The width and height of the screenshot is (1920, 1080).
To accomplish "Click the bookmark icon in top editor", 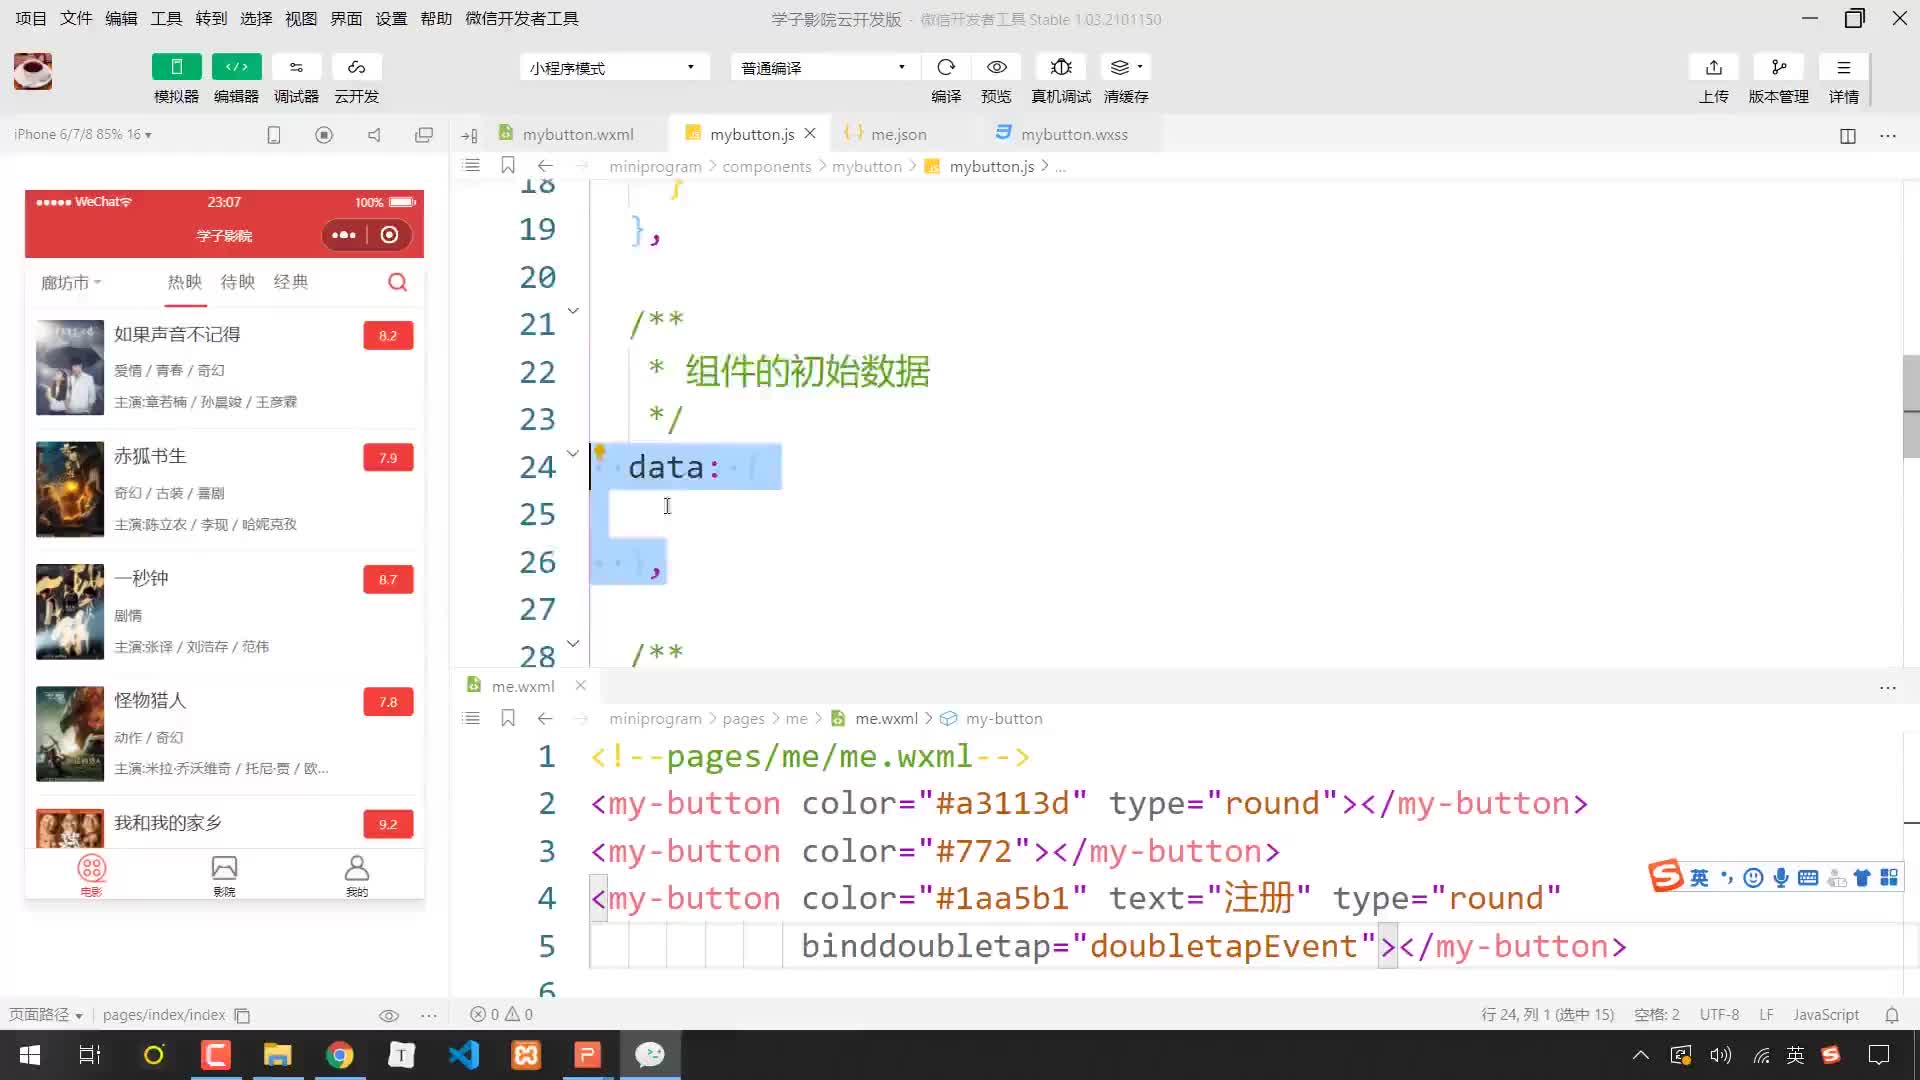I will [508, 166].
